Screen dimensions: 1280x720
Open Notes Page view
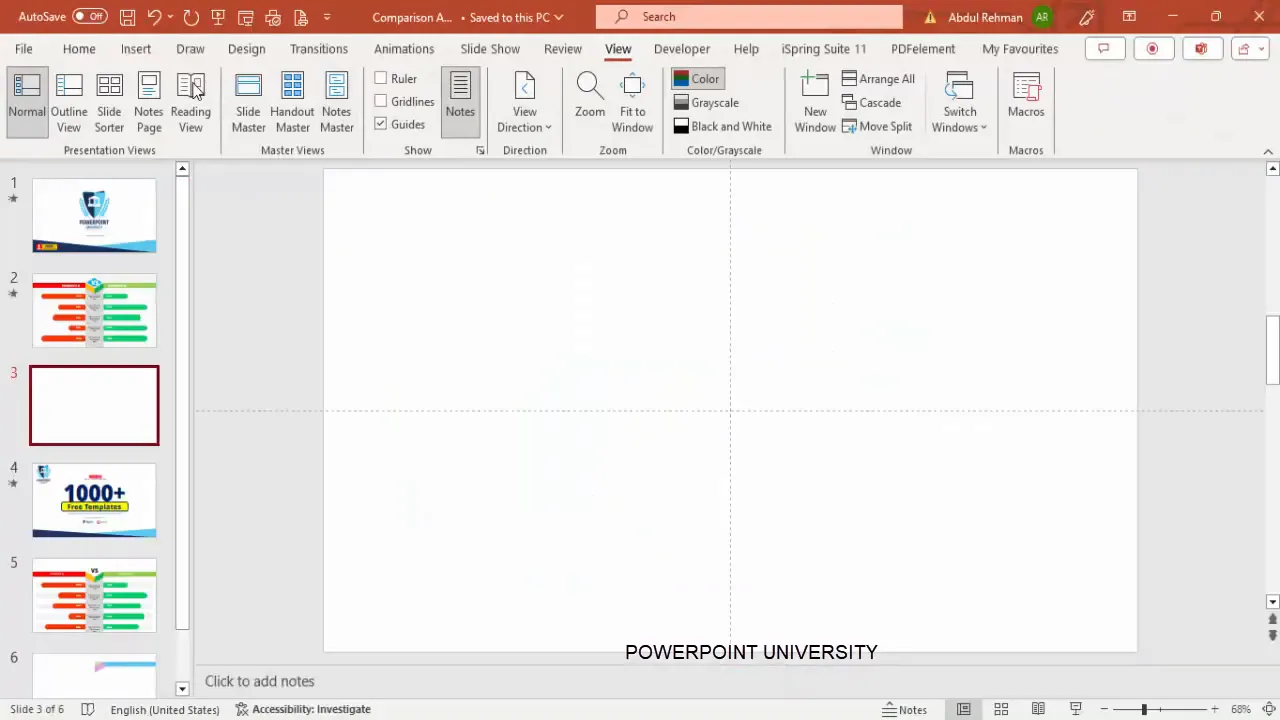click(x=148, y=103)
